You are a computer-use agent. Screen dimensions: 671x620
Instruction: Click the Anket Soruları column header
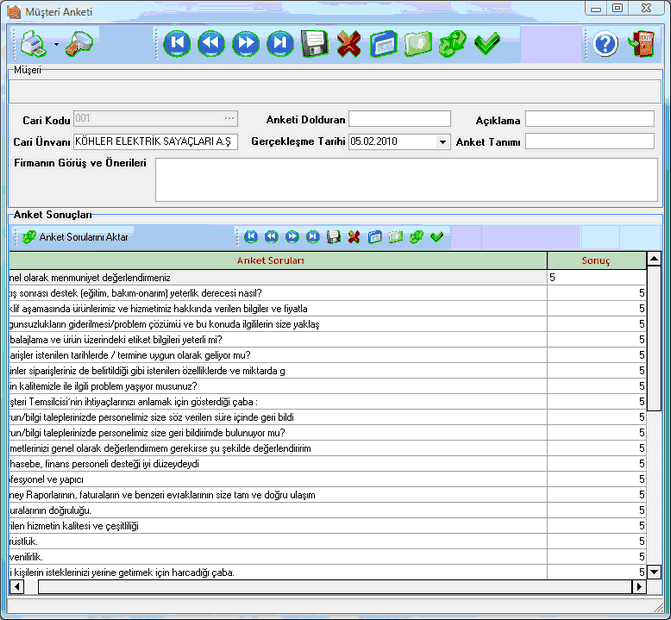point(278,261)
